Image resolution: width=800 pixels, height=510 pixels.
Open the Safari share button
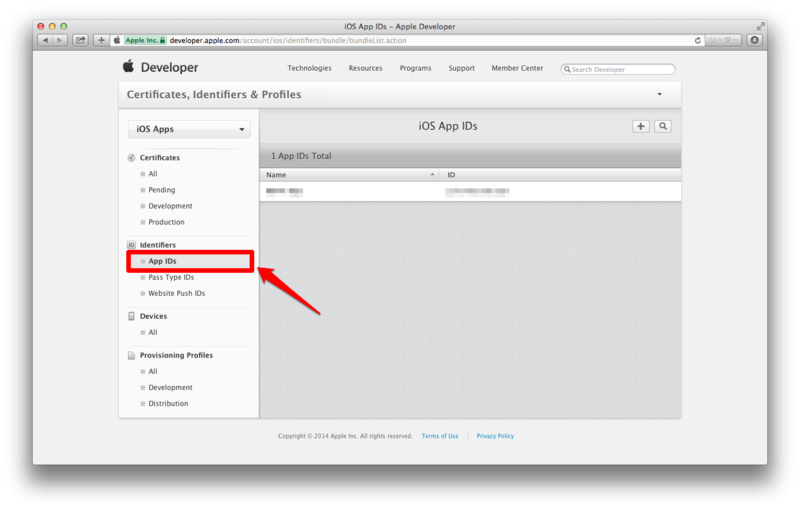(80, 40)
